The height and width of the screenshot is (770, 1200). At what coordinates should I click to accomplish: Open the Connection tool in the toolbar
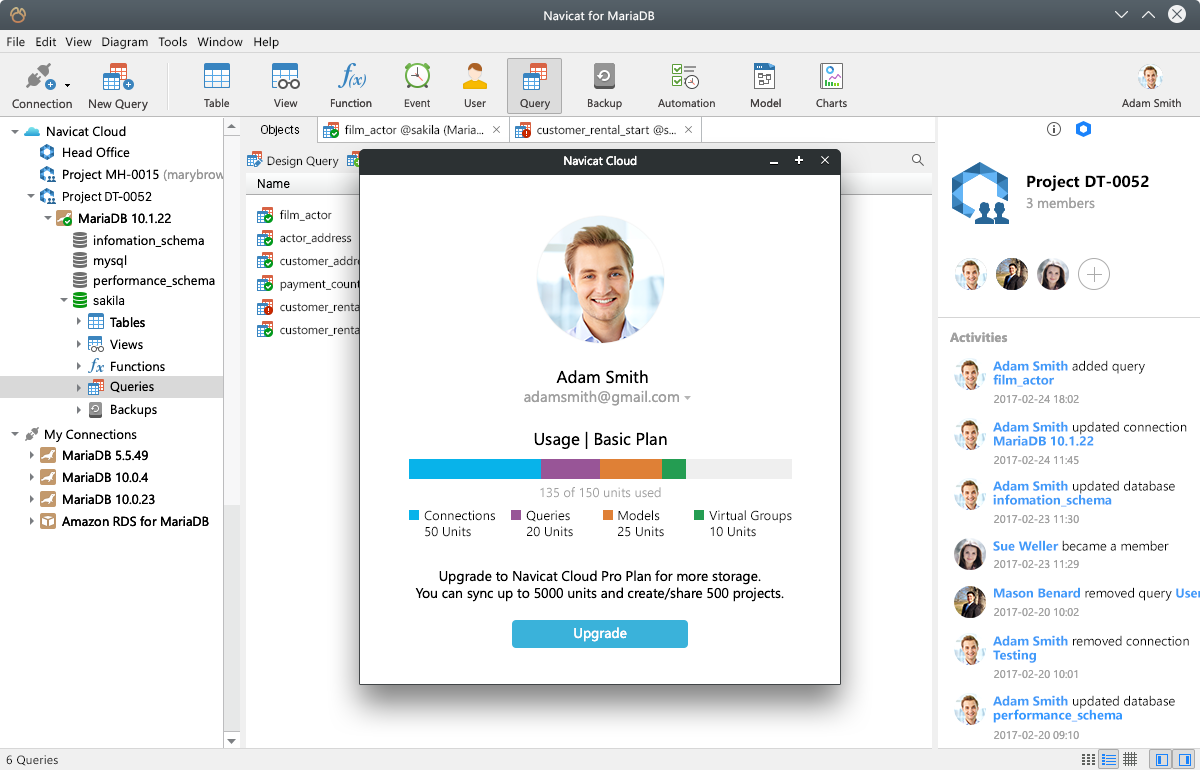point(42,85)
